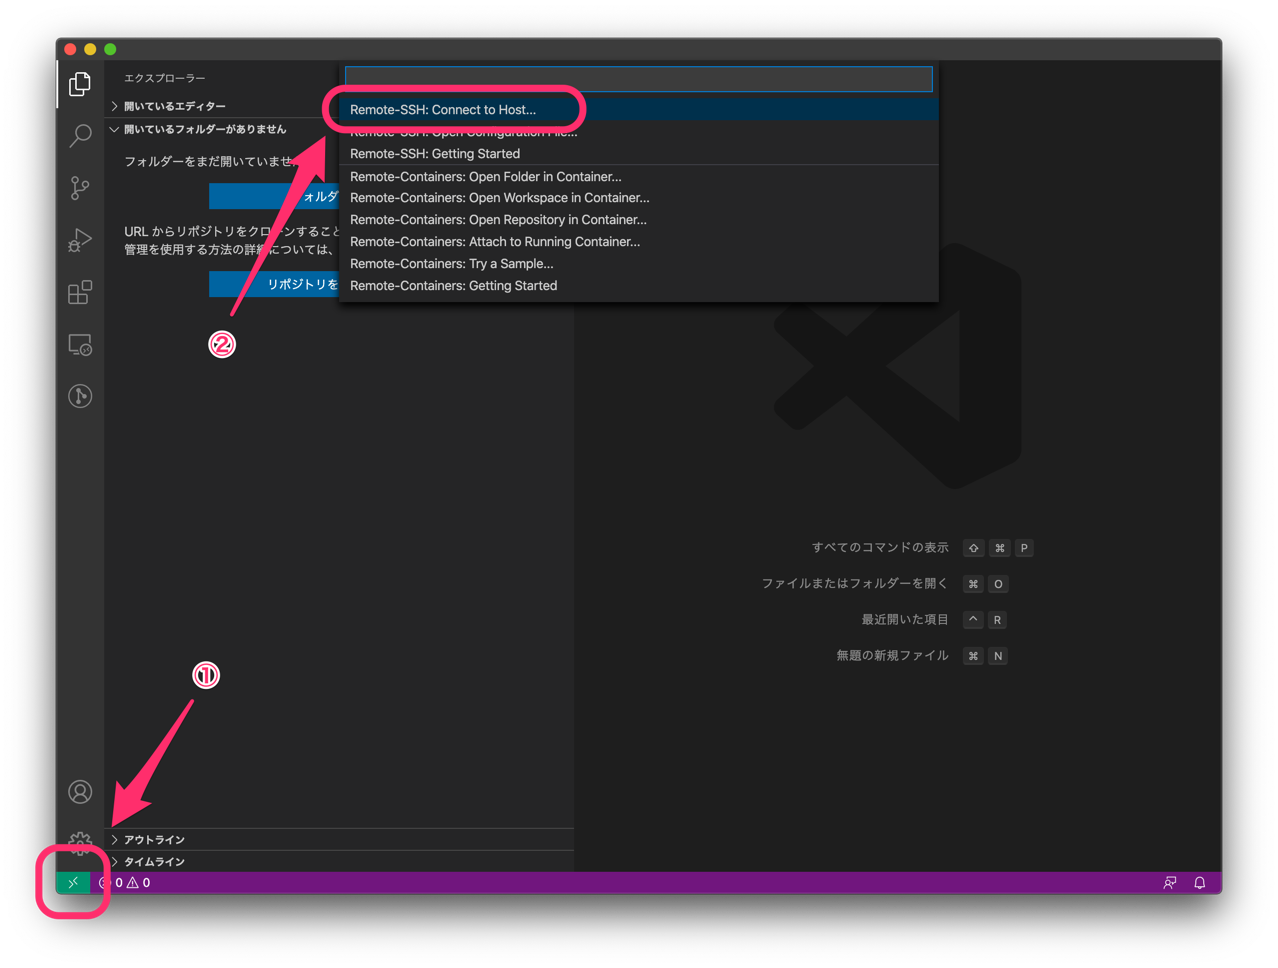Screen dimensions: 1278x968
Task: Select Remote-Containers: Try a Sample...
Action: pyautogui.click(x=639, y=264)
